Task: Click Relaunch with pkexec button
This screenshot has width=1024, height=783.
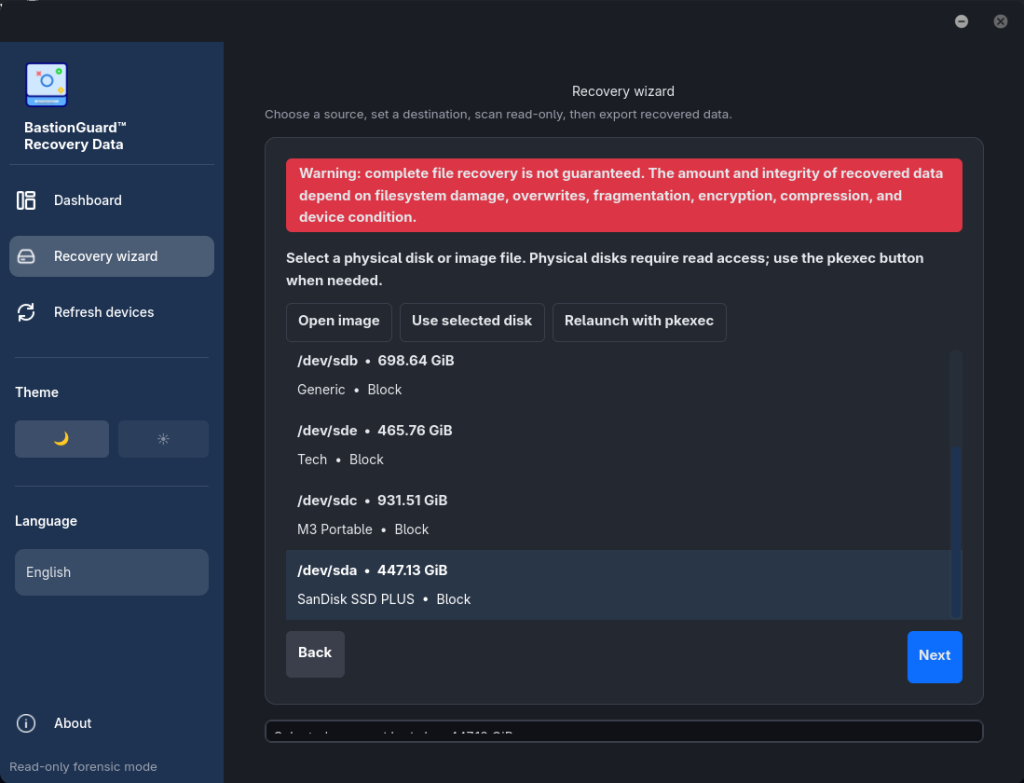Action: [x=639, y=322]
